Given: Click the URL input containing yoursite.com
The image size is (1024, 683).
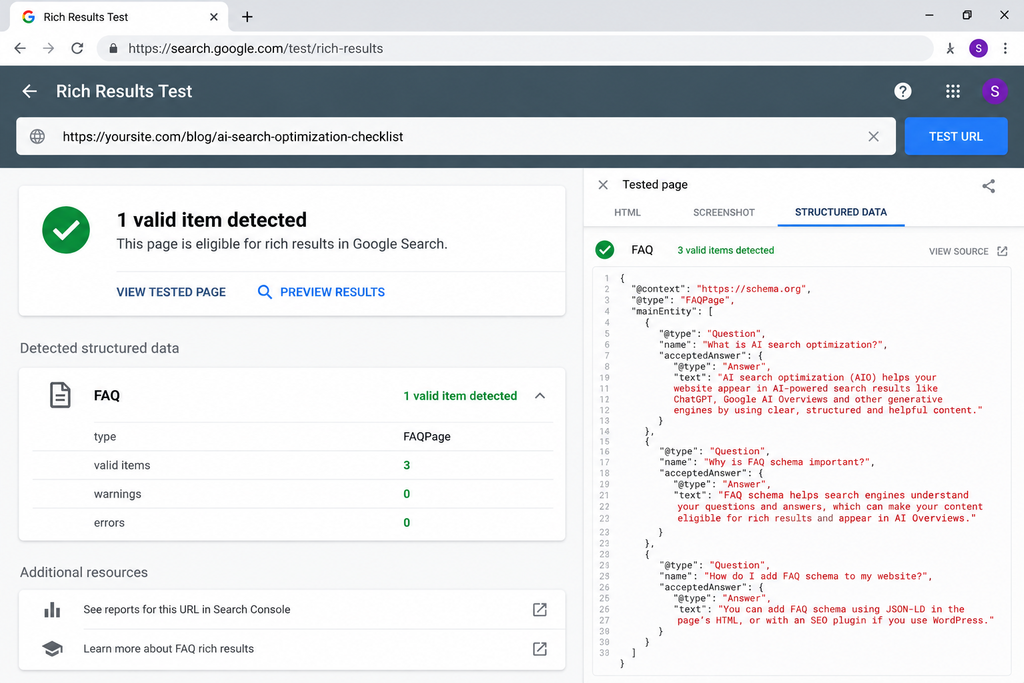Looking at the screenshot, I should tap(456, 136).
